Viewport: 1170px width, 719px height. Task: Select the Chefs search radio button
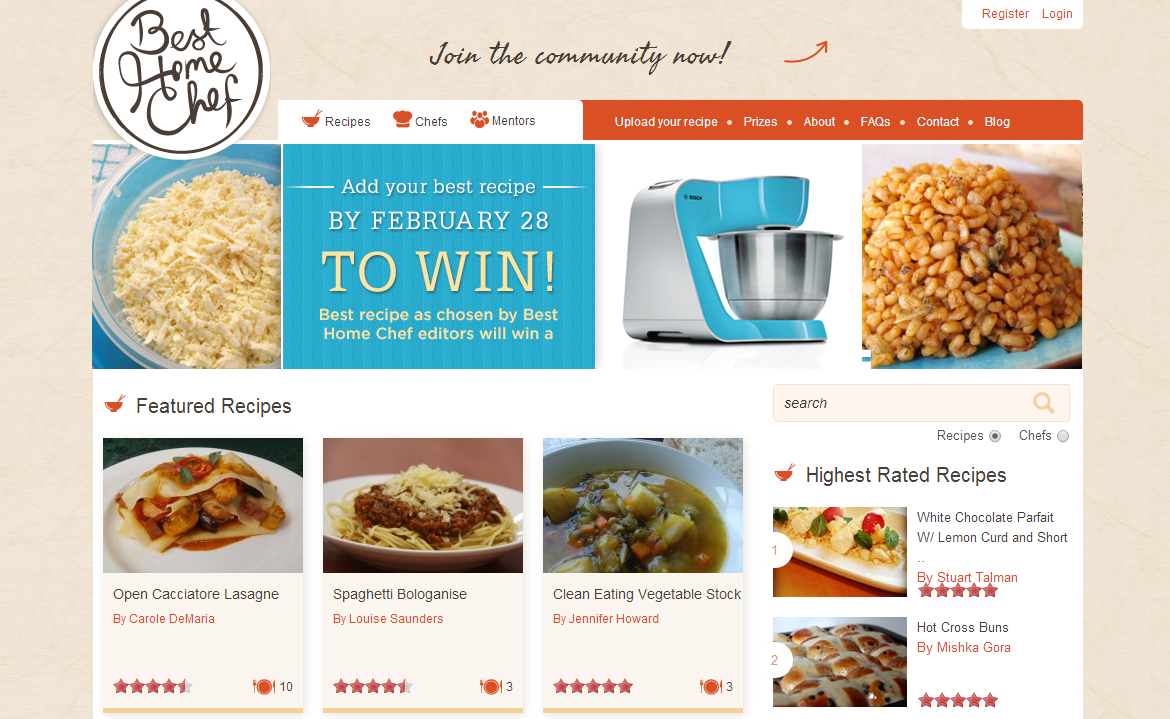(x=1063, y=436)
